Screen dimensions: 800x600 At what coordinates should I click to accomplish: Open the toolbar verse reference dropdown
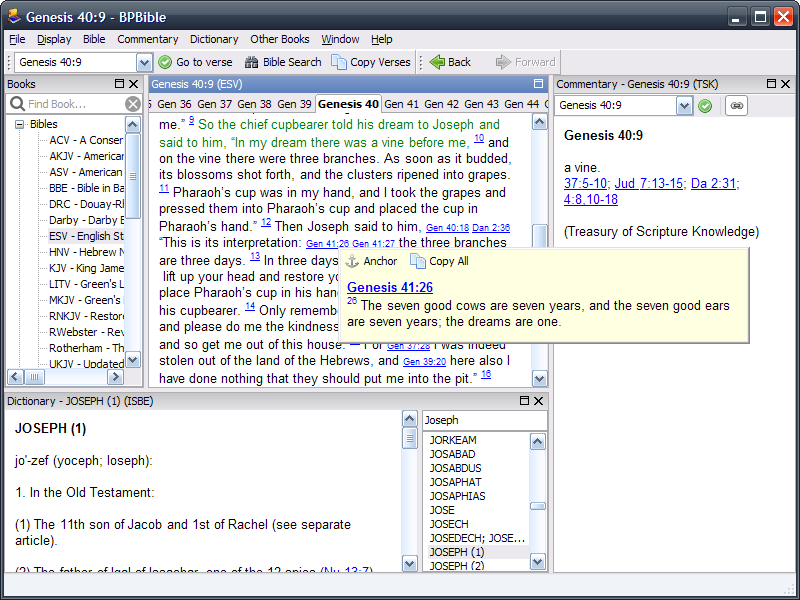pos(143,62)
